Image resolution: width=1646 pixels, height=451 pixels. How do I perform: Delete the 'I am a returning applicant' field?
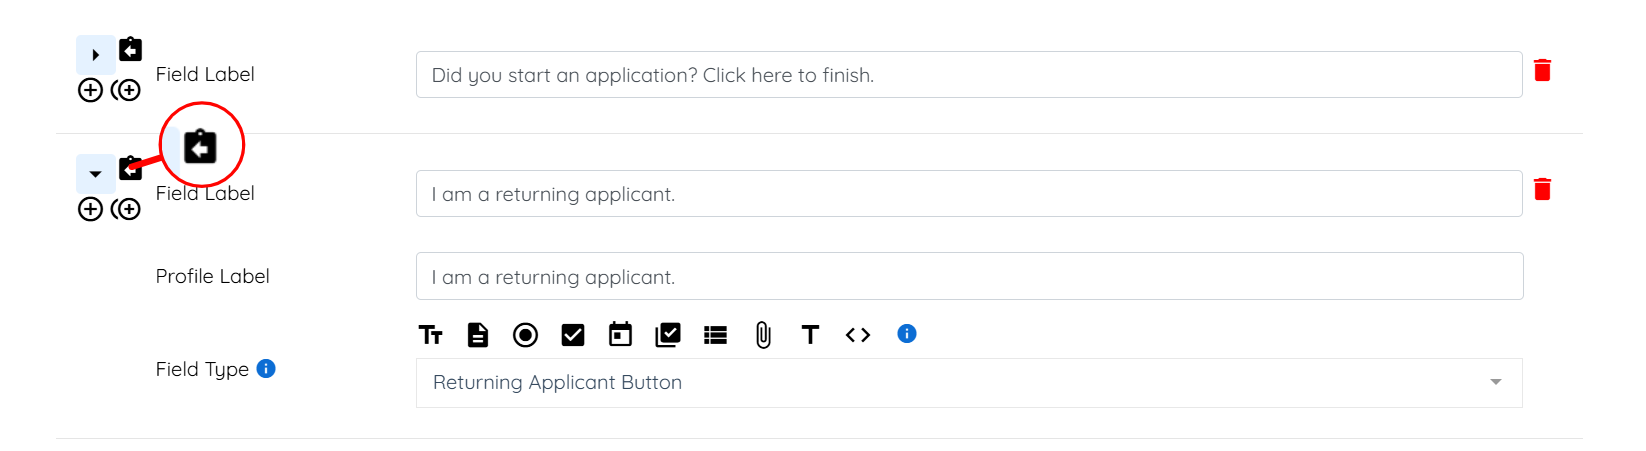pos(1542,189)
